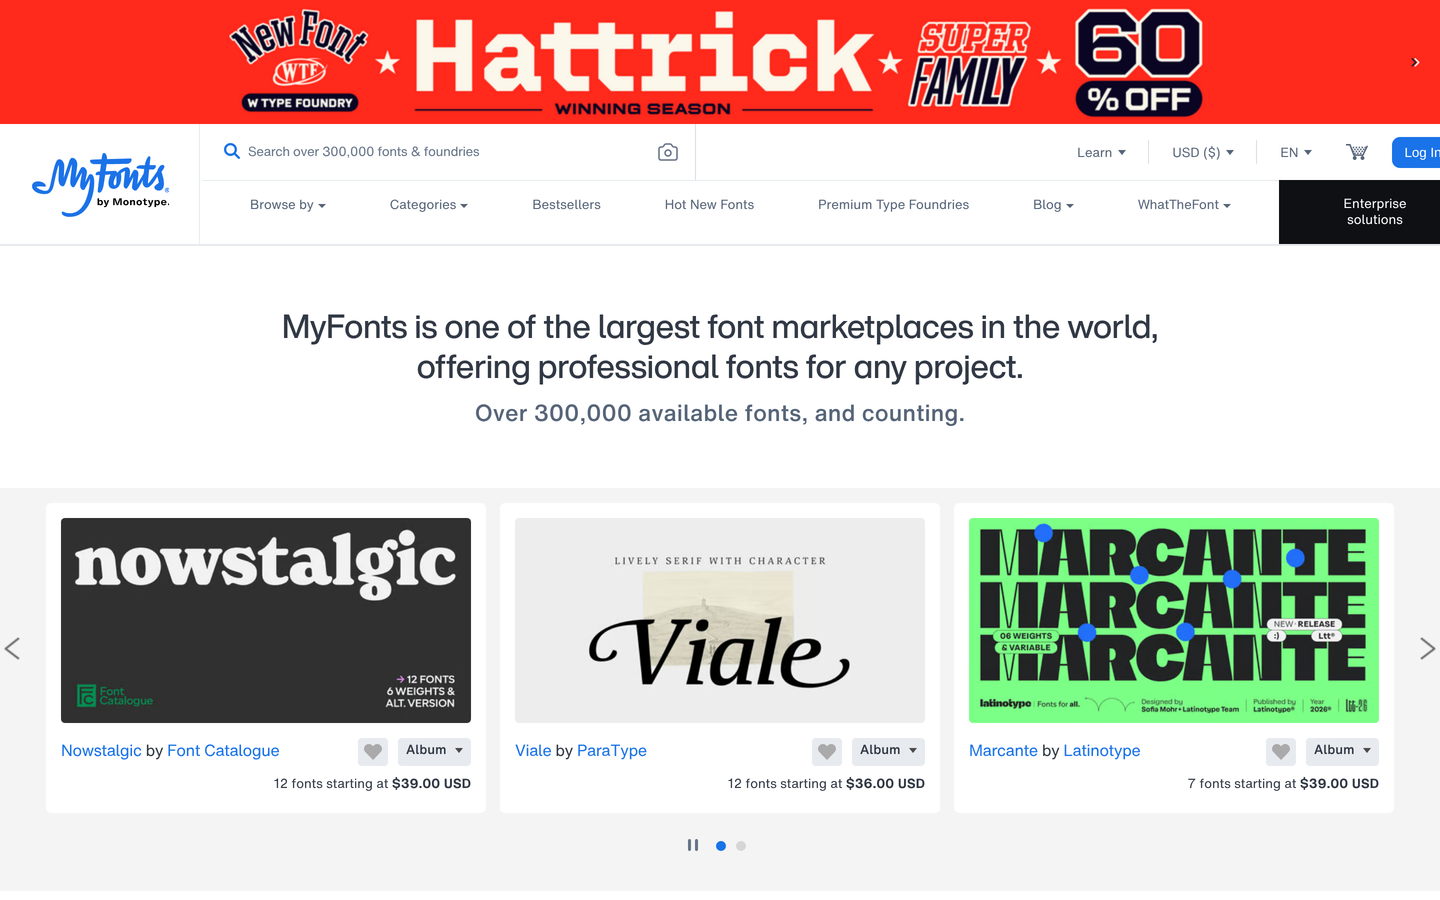Click the search magnifier icon
This screenshot has width=1440, height=900.
click(x=231, y=151)
